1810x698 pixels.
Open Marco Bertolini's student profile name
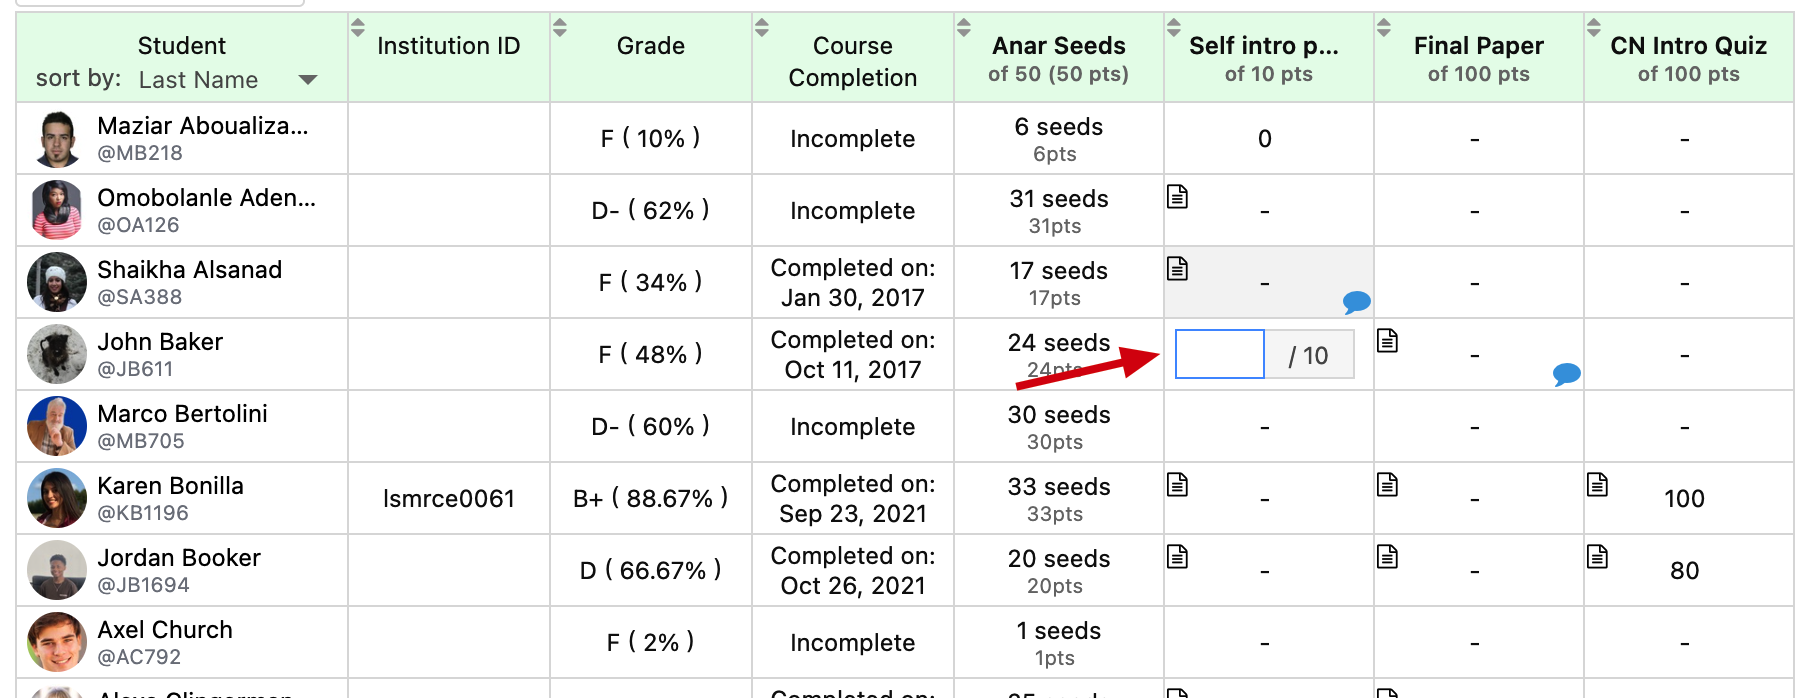183,414
